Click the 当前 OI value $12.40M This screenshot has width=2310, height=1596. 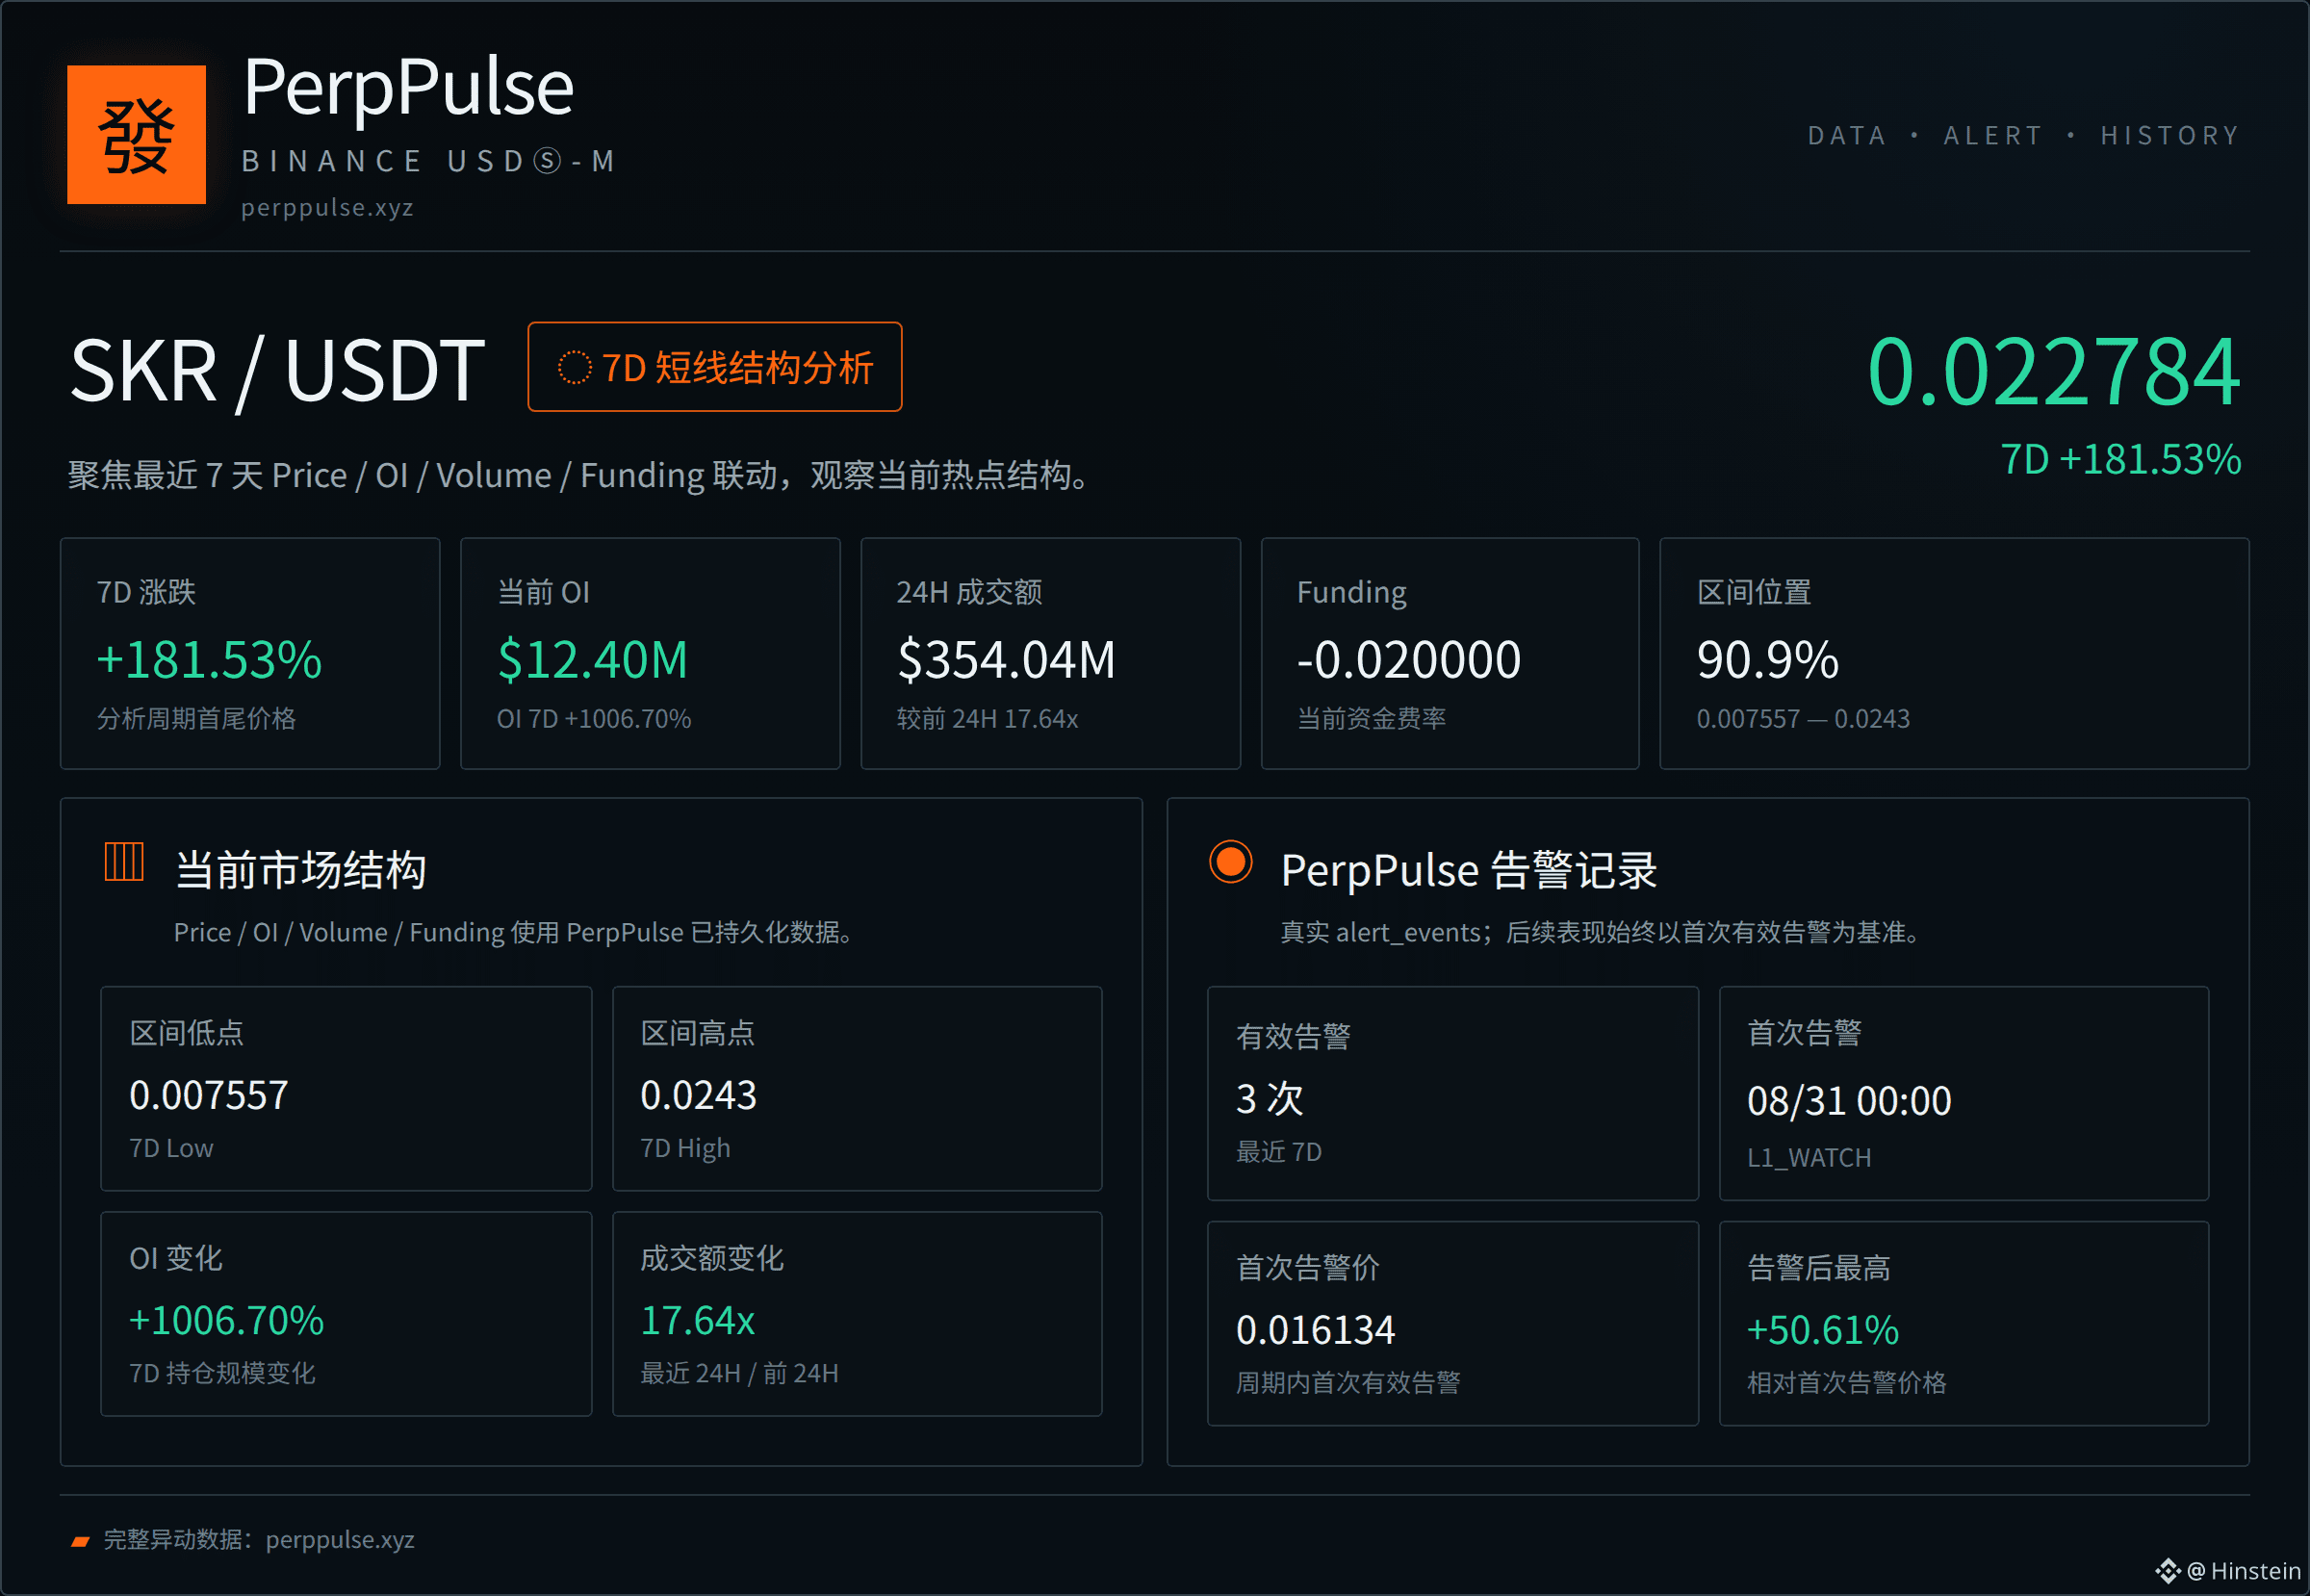(593, 660)
